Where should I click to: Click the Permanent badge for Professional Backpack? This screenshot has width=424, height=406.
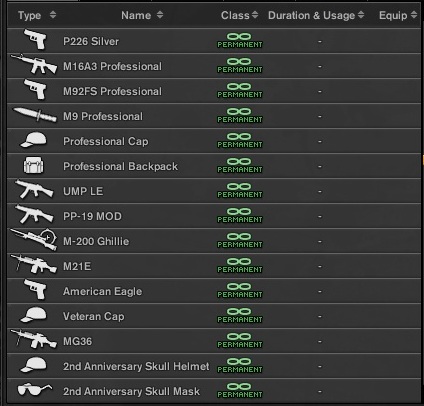(x=240, y=166)
